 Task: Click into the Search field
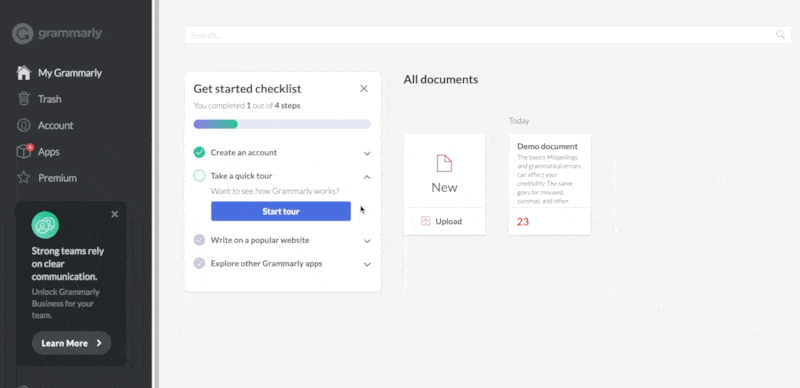[x=488, y=35]
